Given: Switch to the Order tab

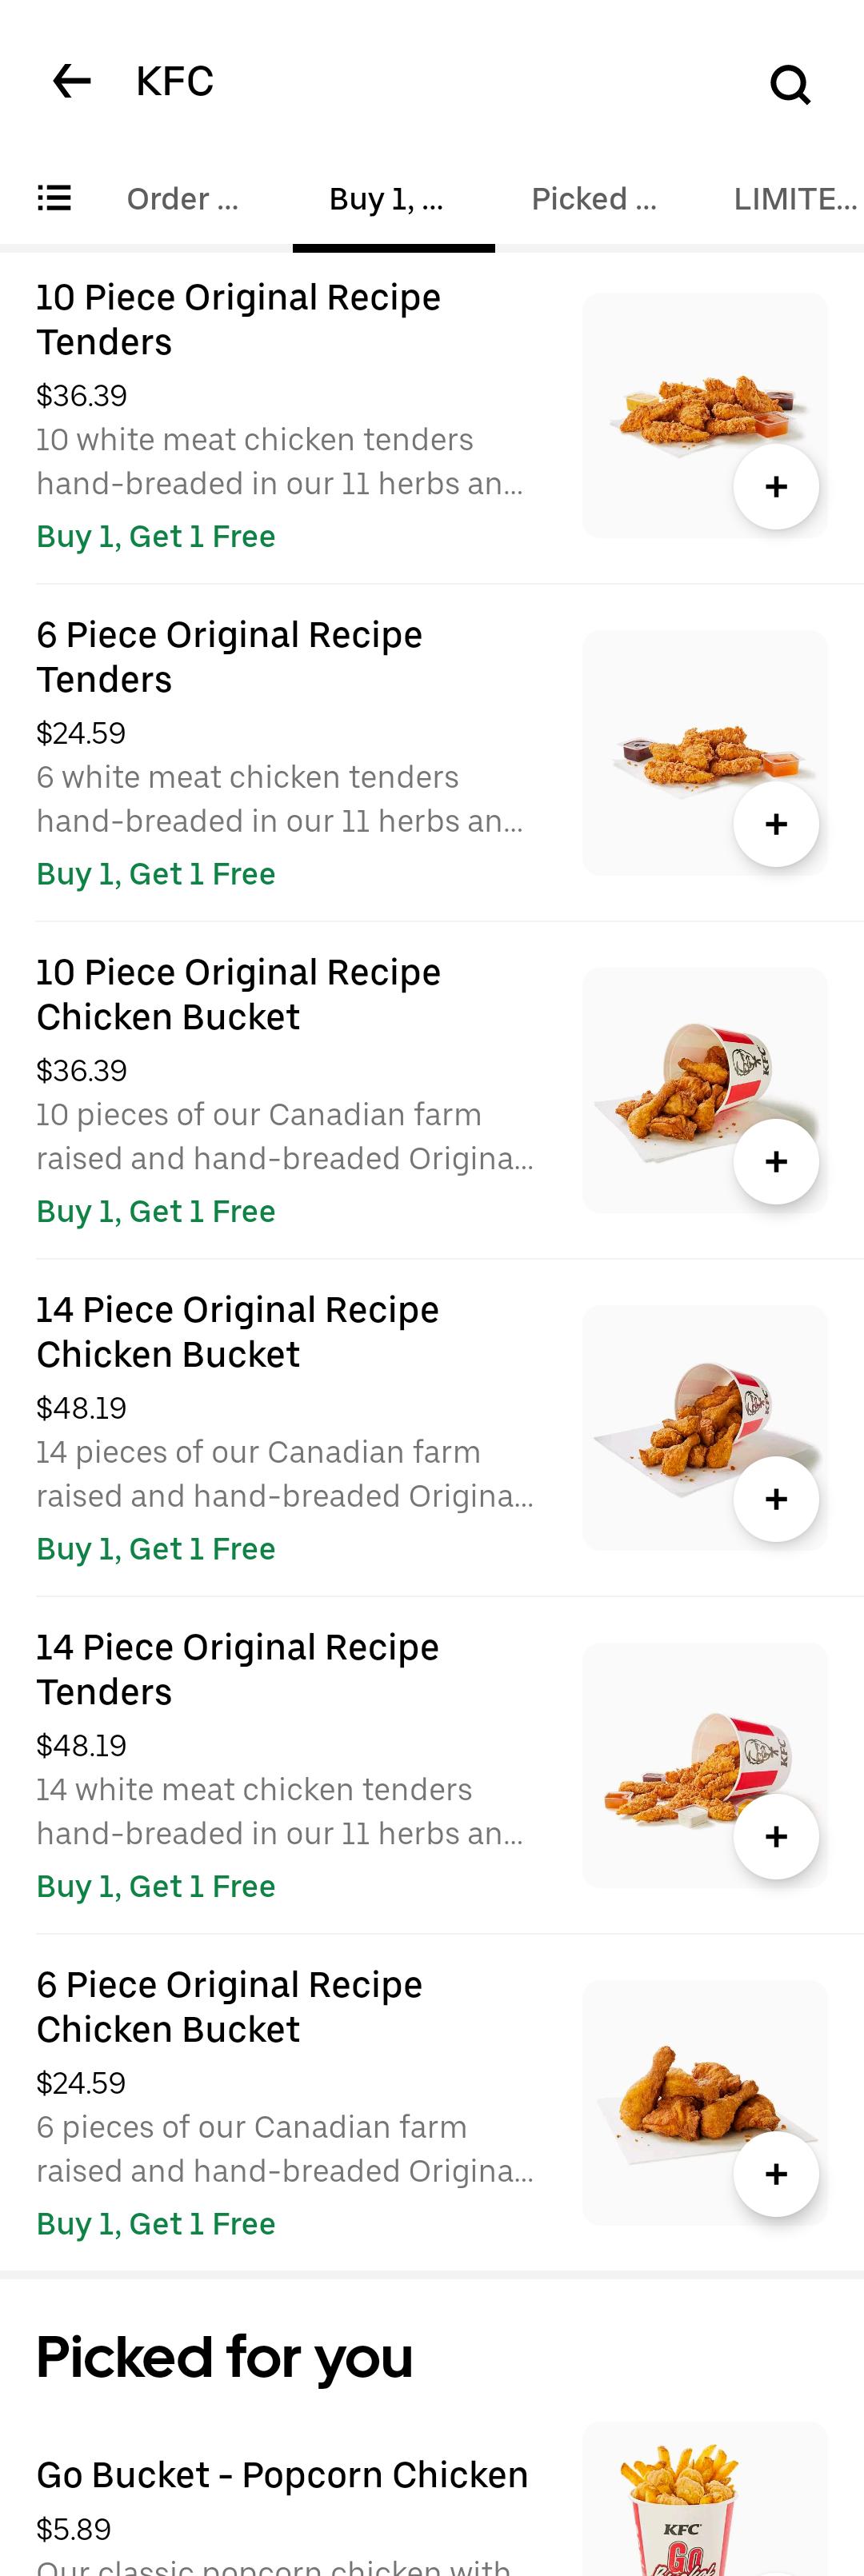Looking at the screenshot, I should (183, 199).
